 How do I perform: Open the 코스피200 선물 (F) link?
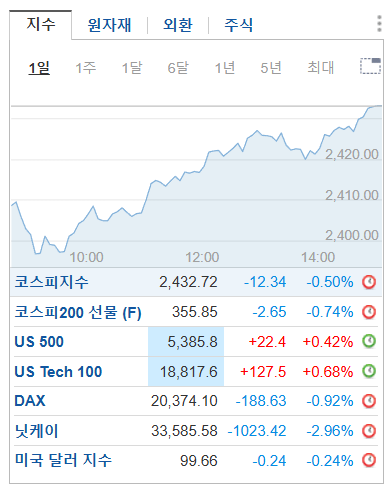(78, 312)
